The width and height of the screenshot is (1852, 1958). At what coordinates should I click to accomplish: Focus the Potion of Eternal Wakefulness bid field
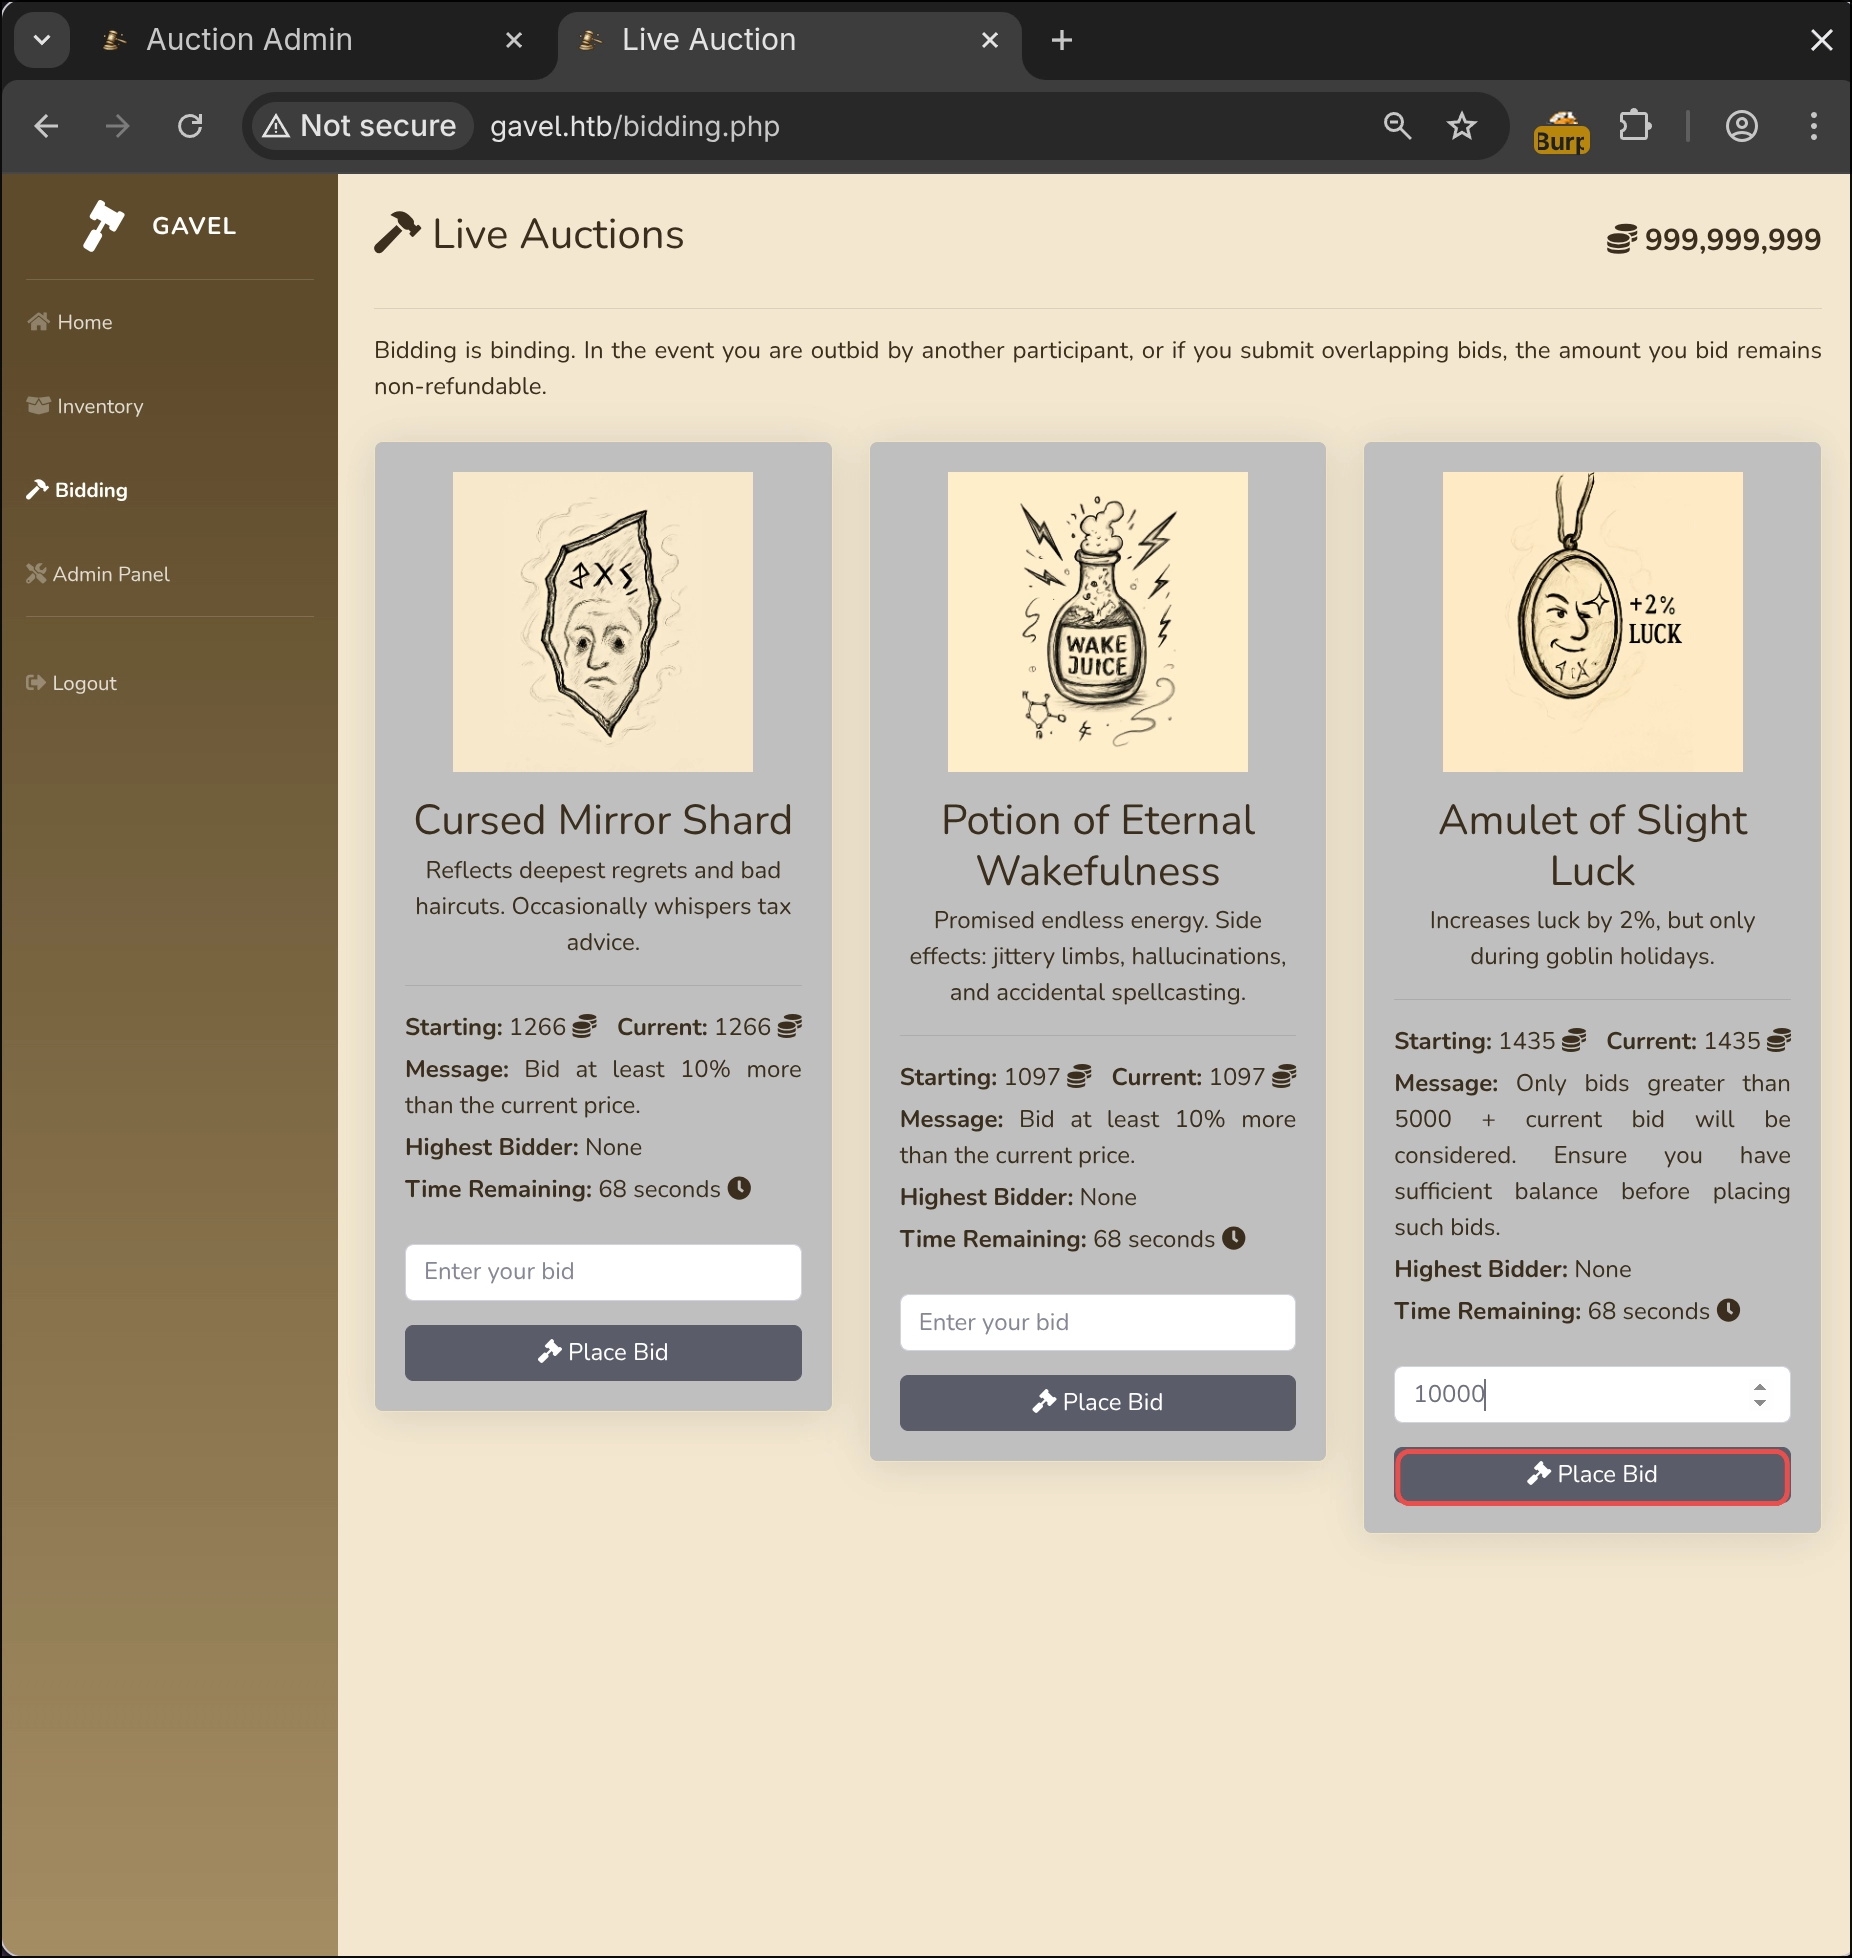click(x=1097, y=1322)
